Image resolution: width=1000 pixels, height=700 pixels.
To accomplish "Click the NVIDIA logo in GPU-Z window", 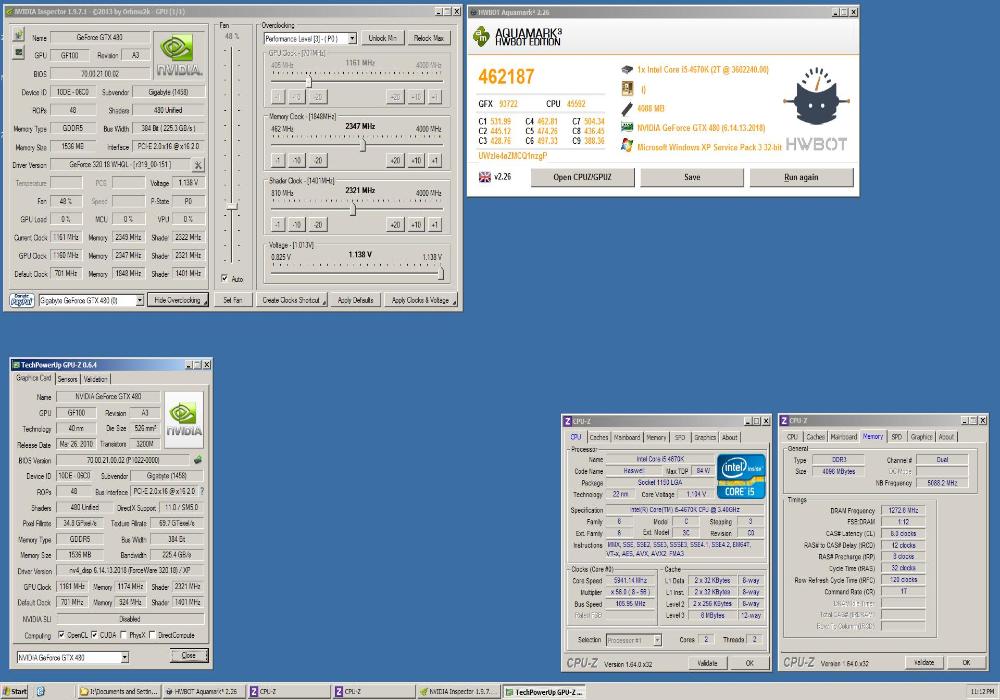I will tap(184, 420).
